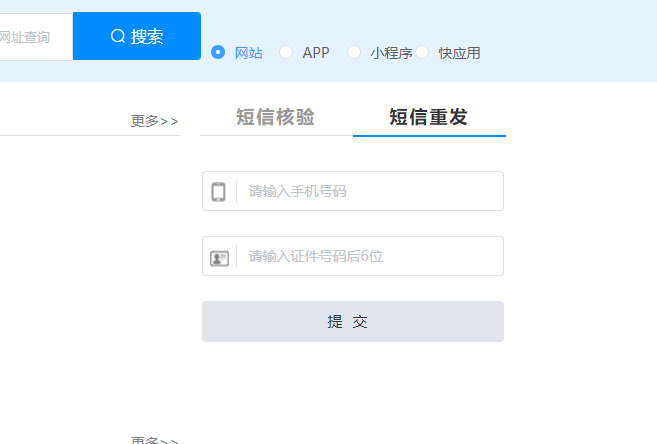Click the 提交 submit button
Screen dimensions: 657x444
pos(353,321)
